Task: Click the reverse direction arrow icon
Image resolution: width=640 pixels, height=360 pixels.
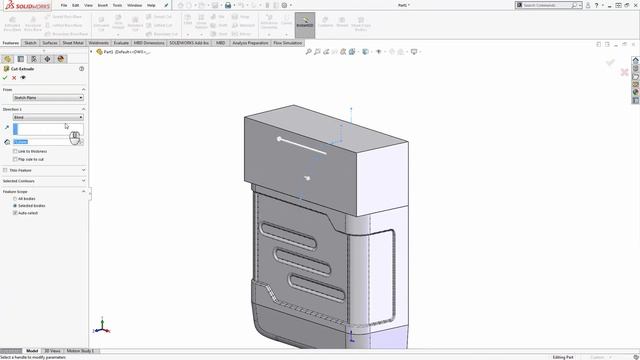Action: coord(7,128)
